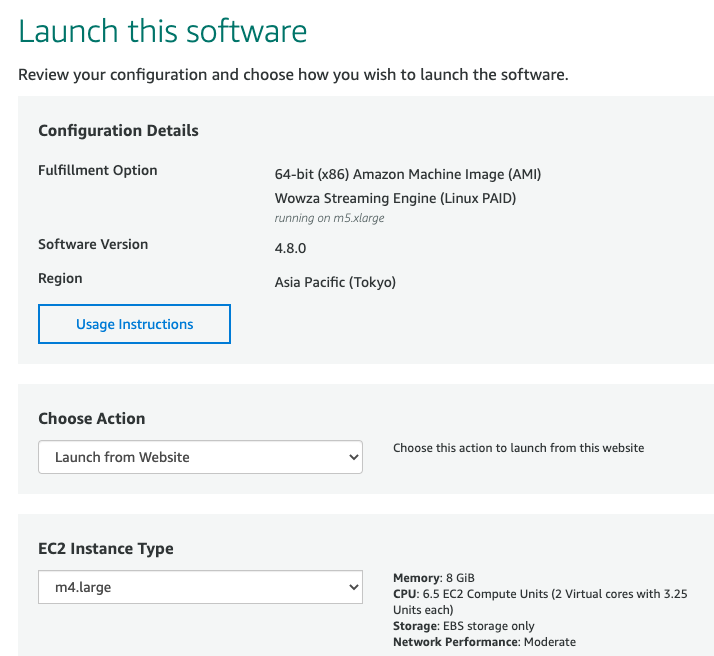
Task: Click the 'Fulfillment Option' label
Action: (x=97, y=170)
